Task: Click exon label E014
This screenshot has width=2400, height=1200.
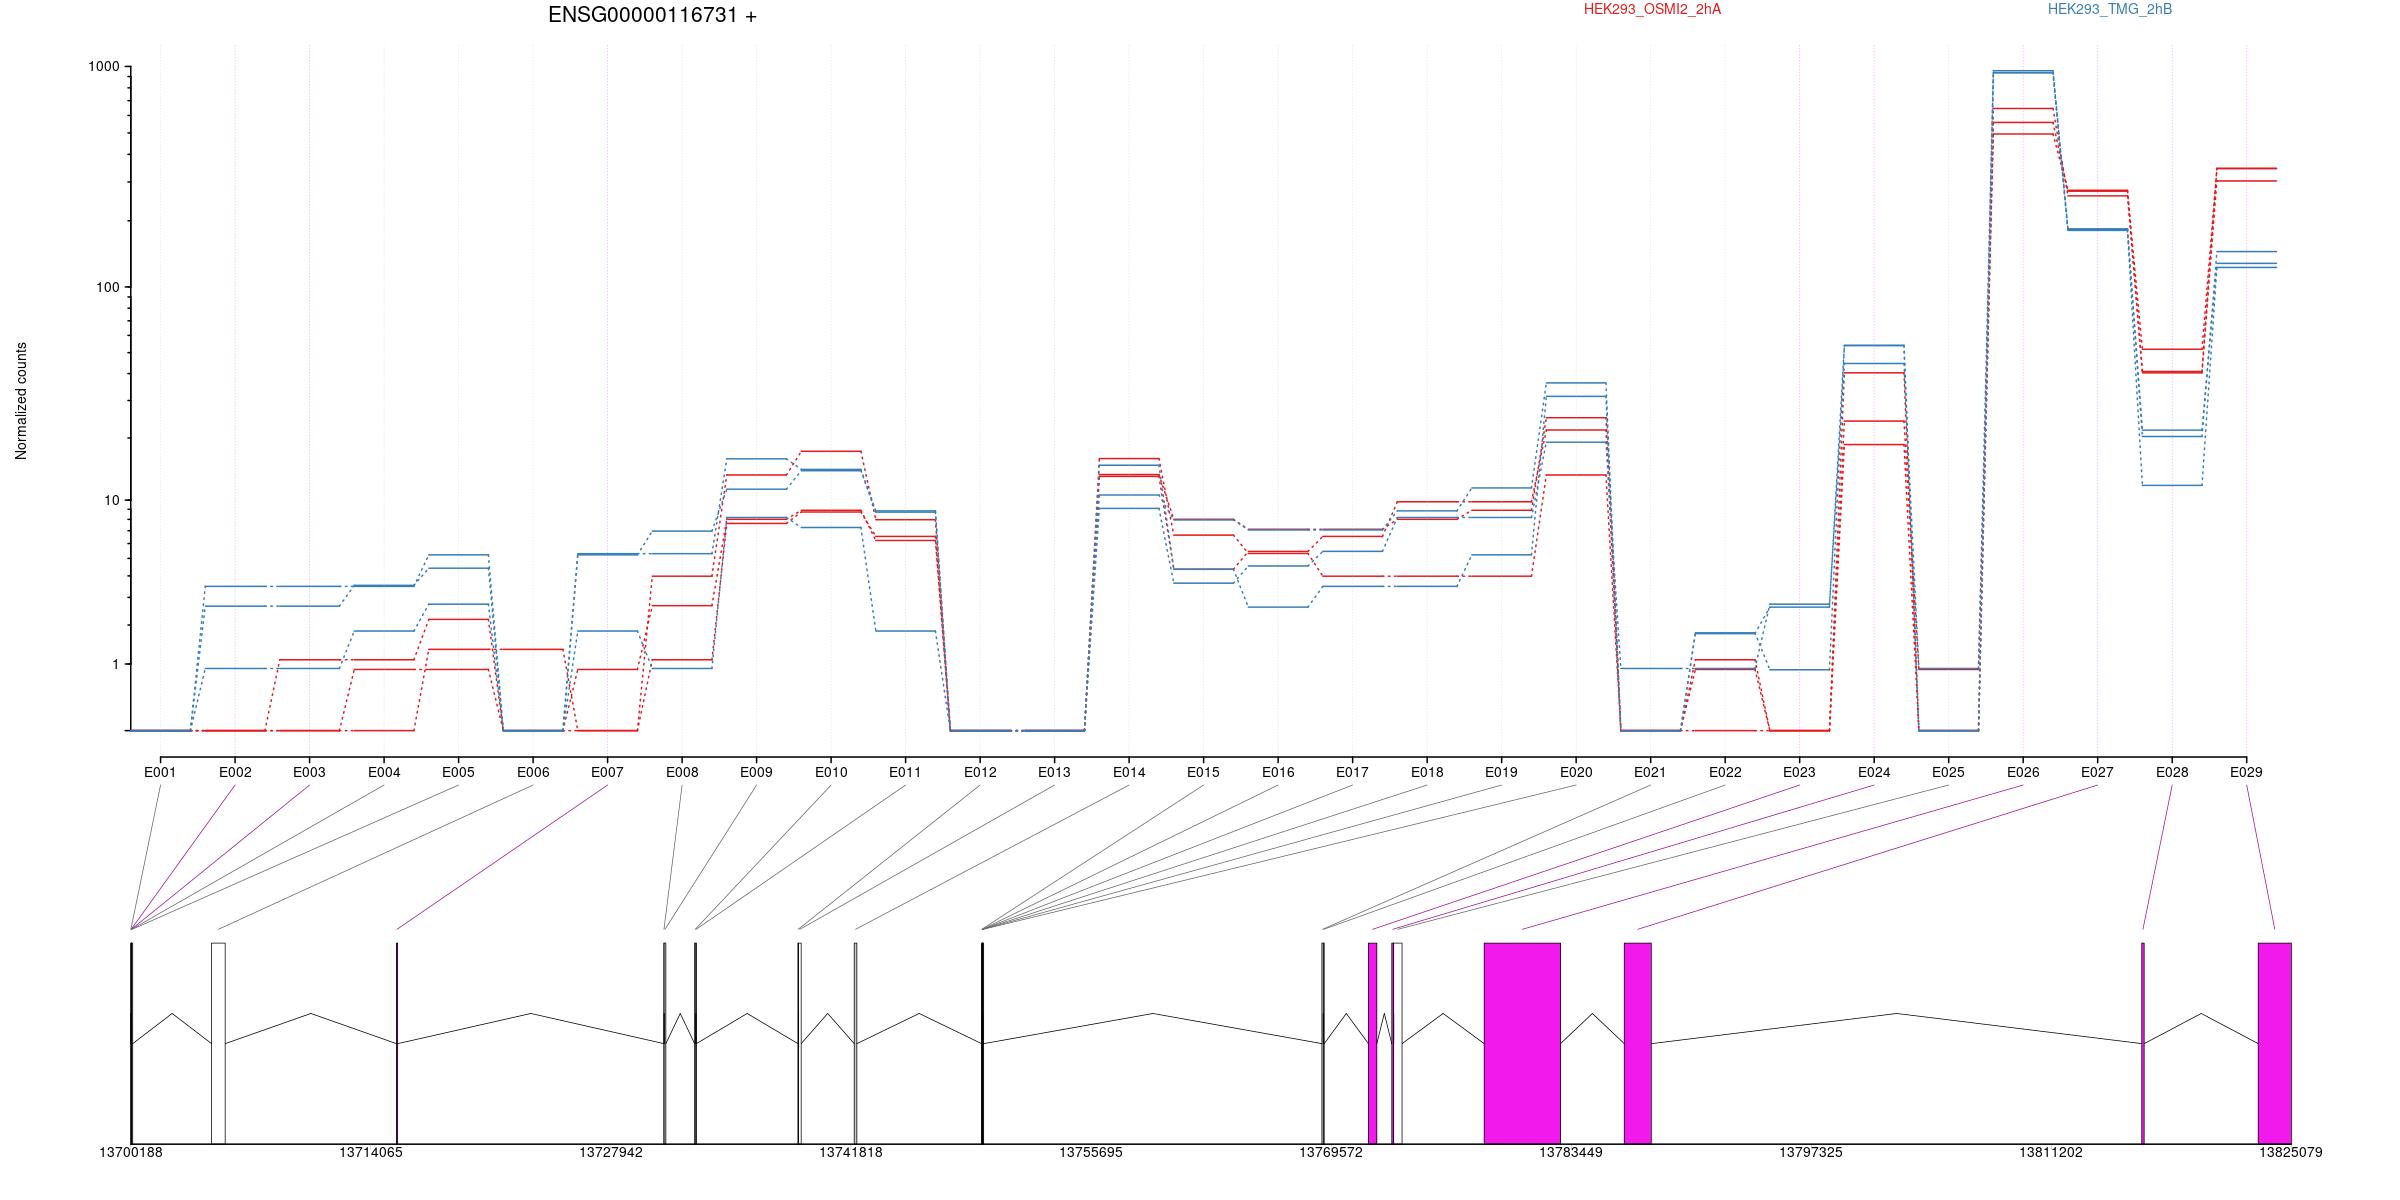Action: (1129, 772)
